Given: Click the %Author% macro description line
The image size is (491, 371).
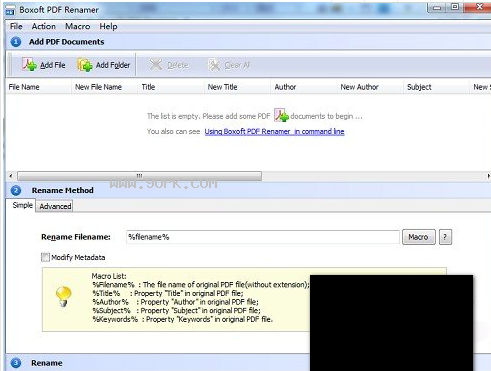Looking at the screenshot, I should (175, 302).
